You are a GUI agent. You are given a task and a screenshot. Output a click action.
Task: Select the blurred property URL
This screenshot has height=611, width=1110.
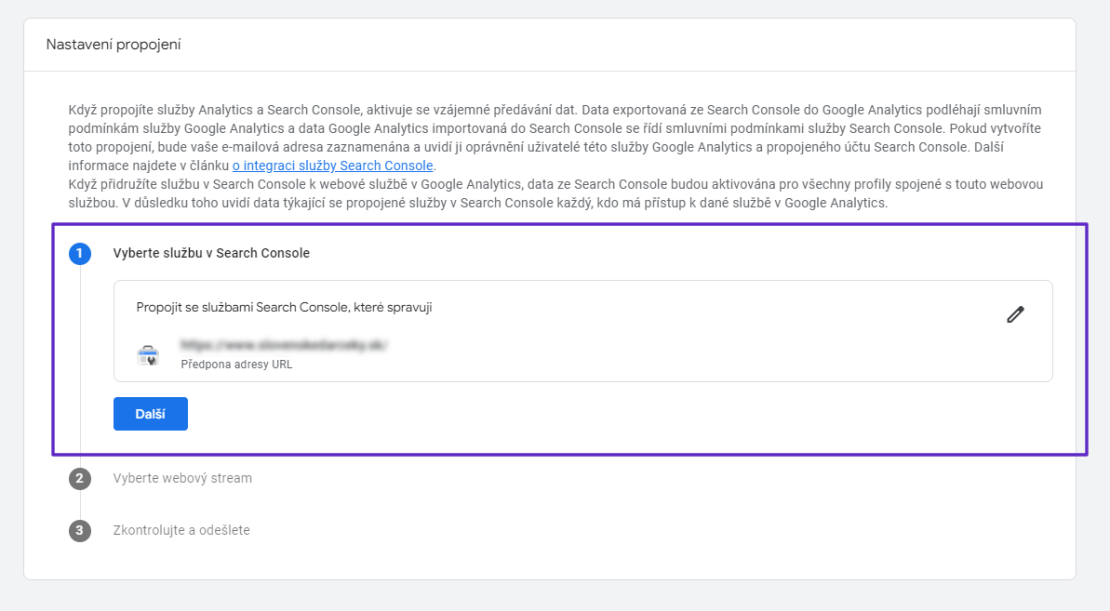pyautogui.click(x=284, y=345)
